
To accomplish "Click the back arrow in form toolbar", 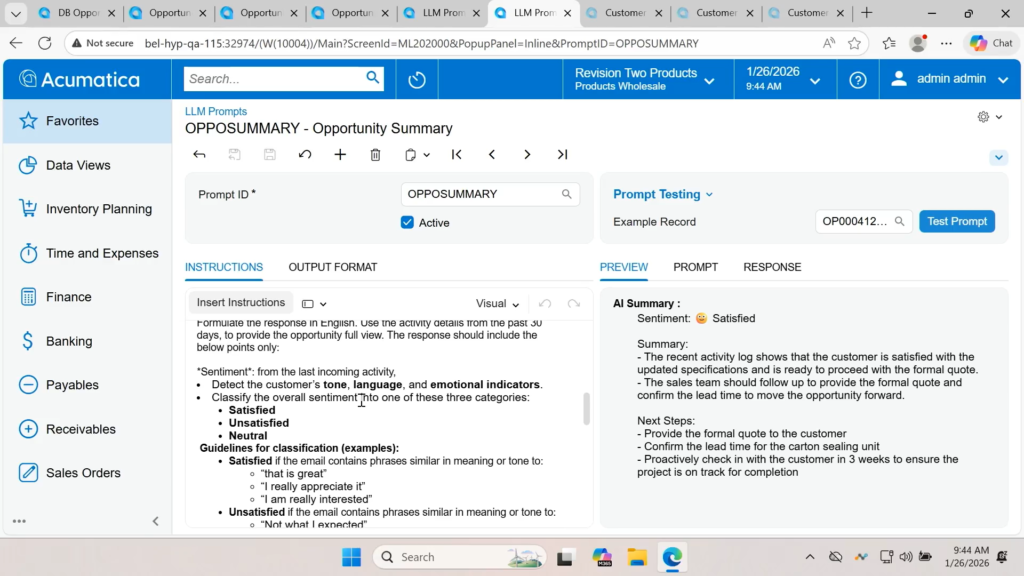I will [x=199, y=155].
